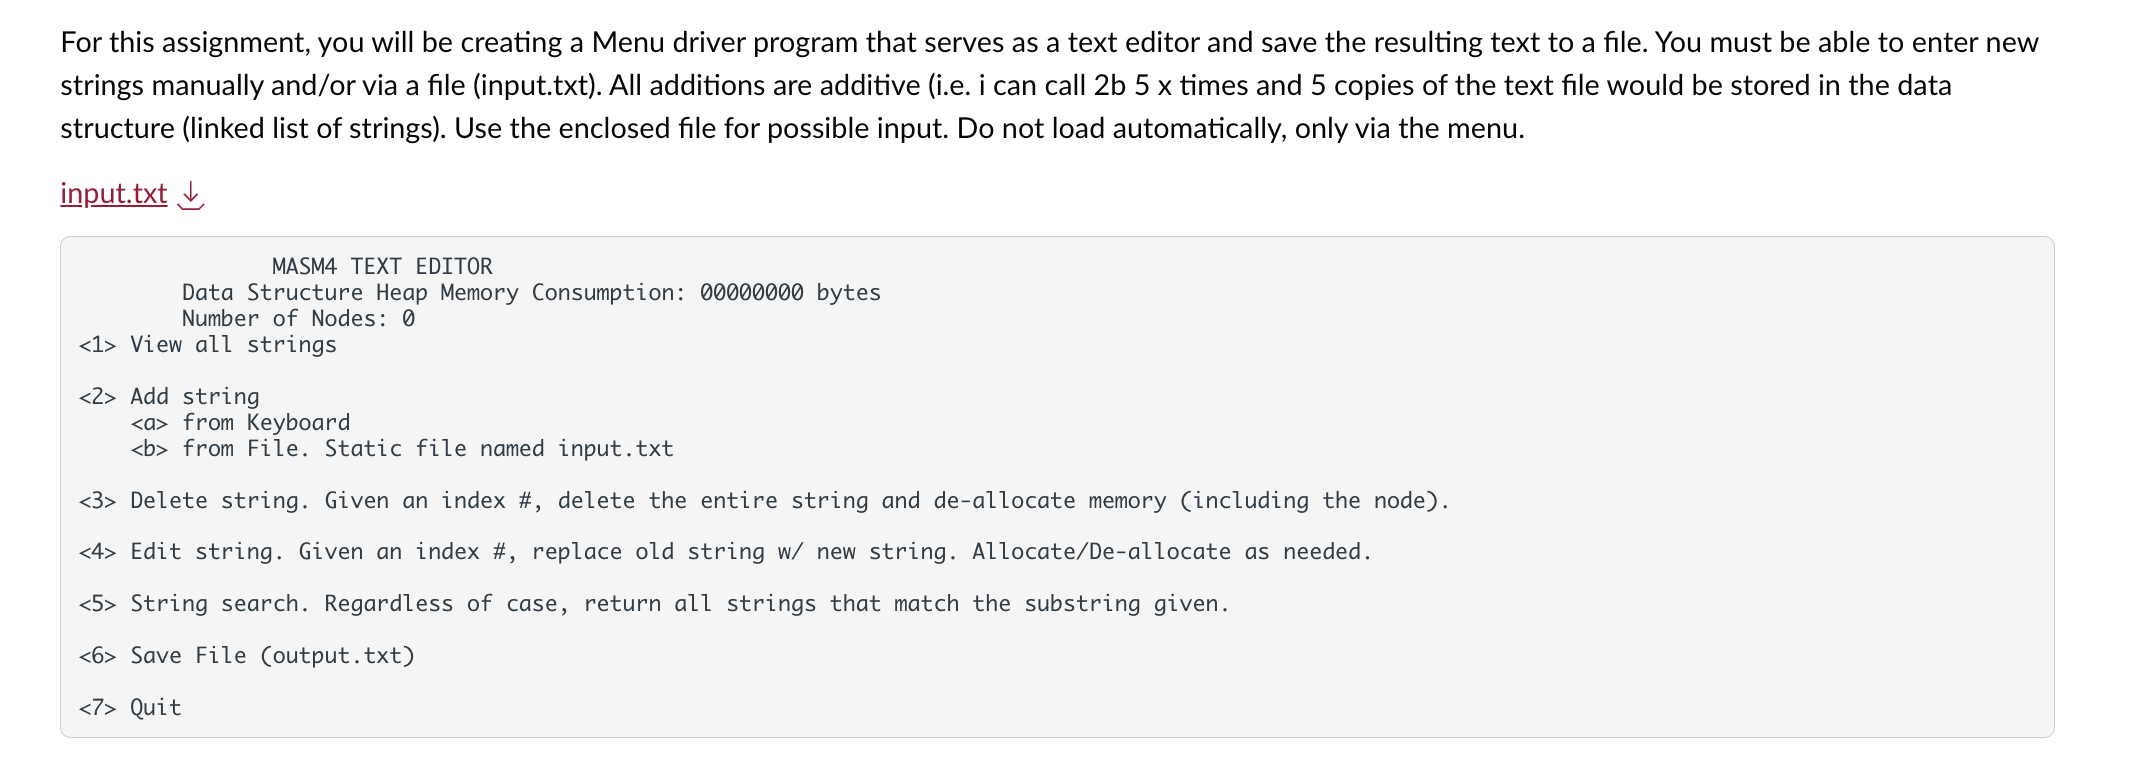The image size is (2136, 780).
Task: Select the <6> Save File line
Action: coord(246,656)
